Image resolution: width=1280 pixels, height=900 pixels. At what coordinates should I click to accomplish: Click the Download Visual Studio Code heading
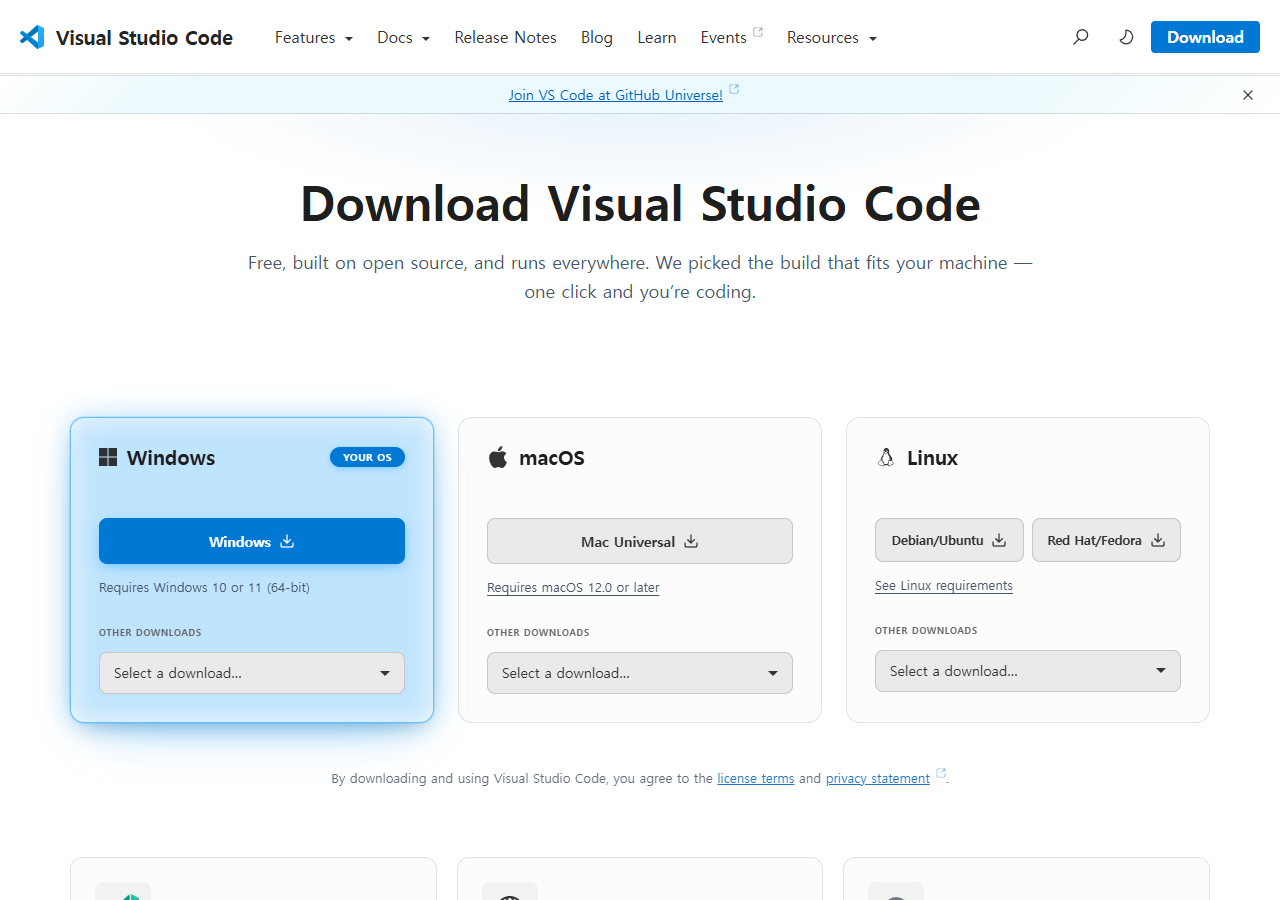(640, 204)
